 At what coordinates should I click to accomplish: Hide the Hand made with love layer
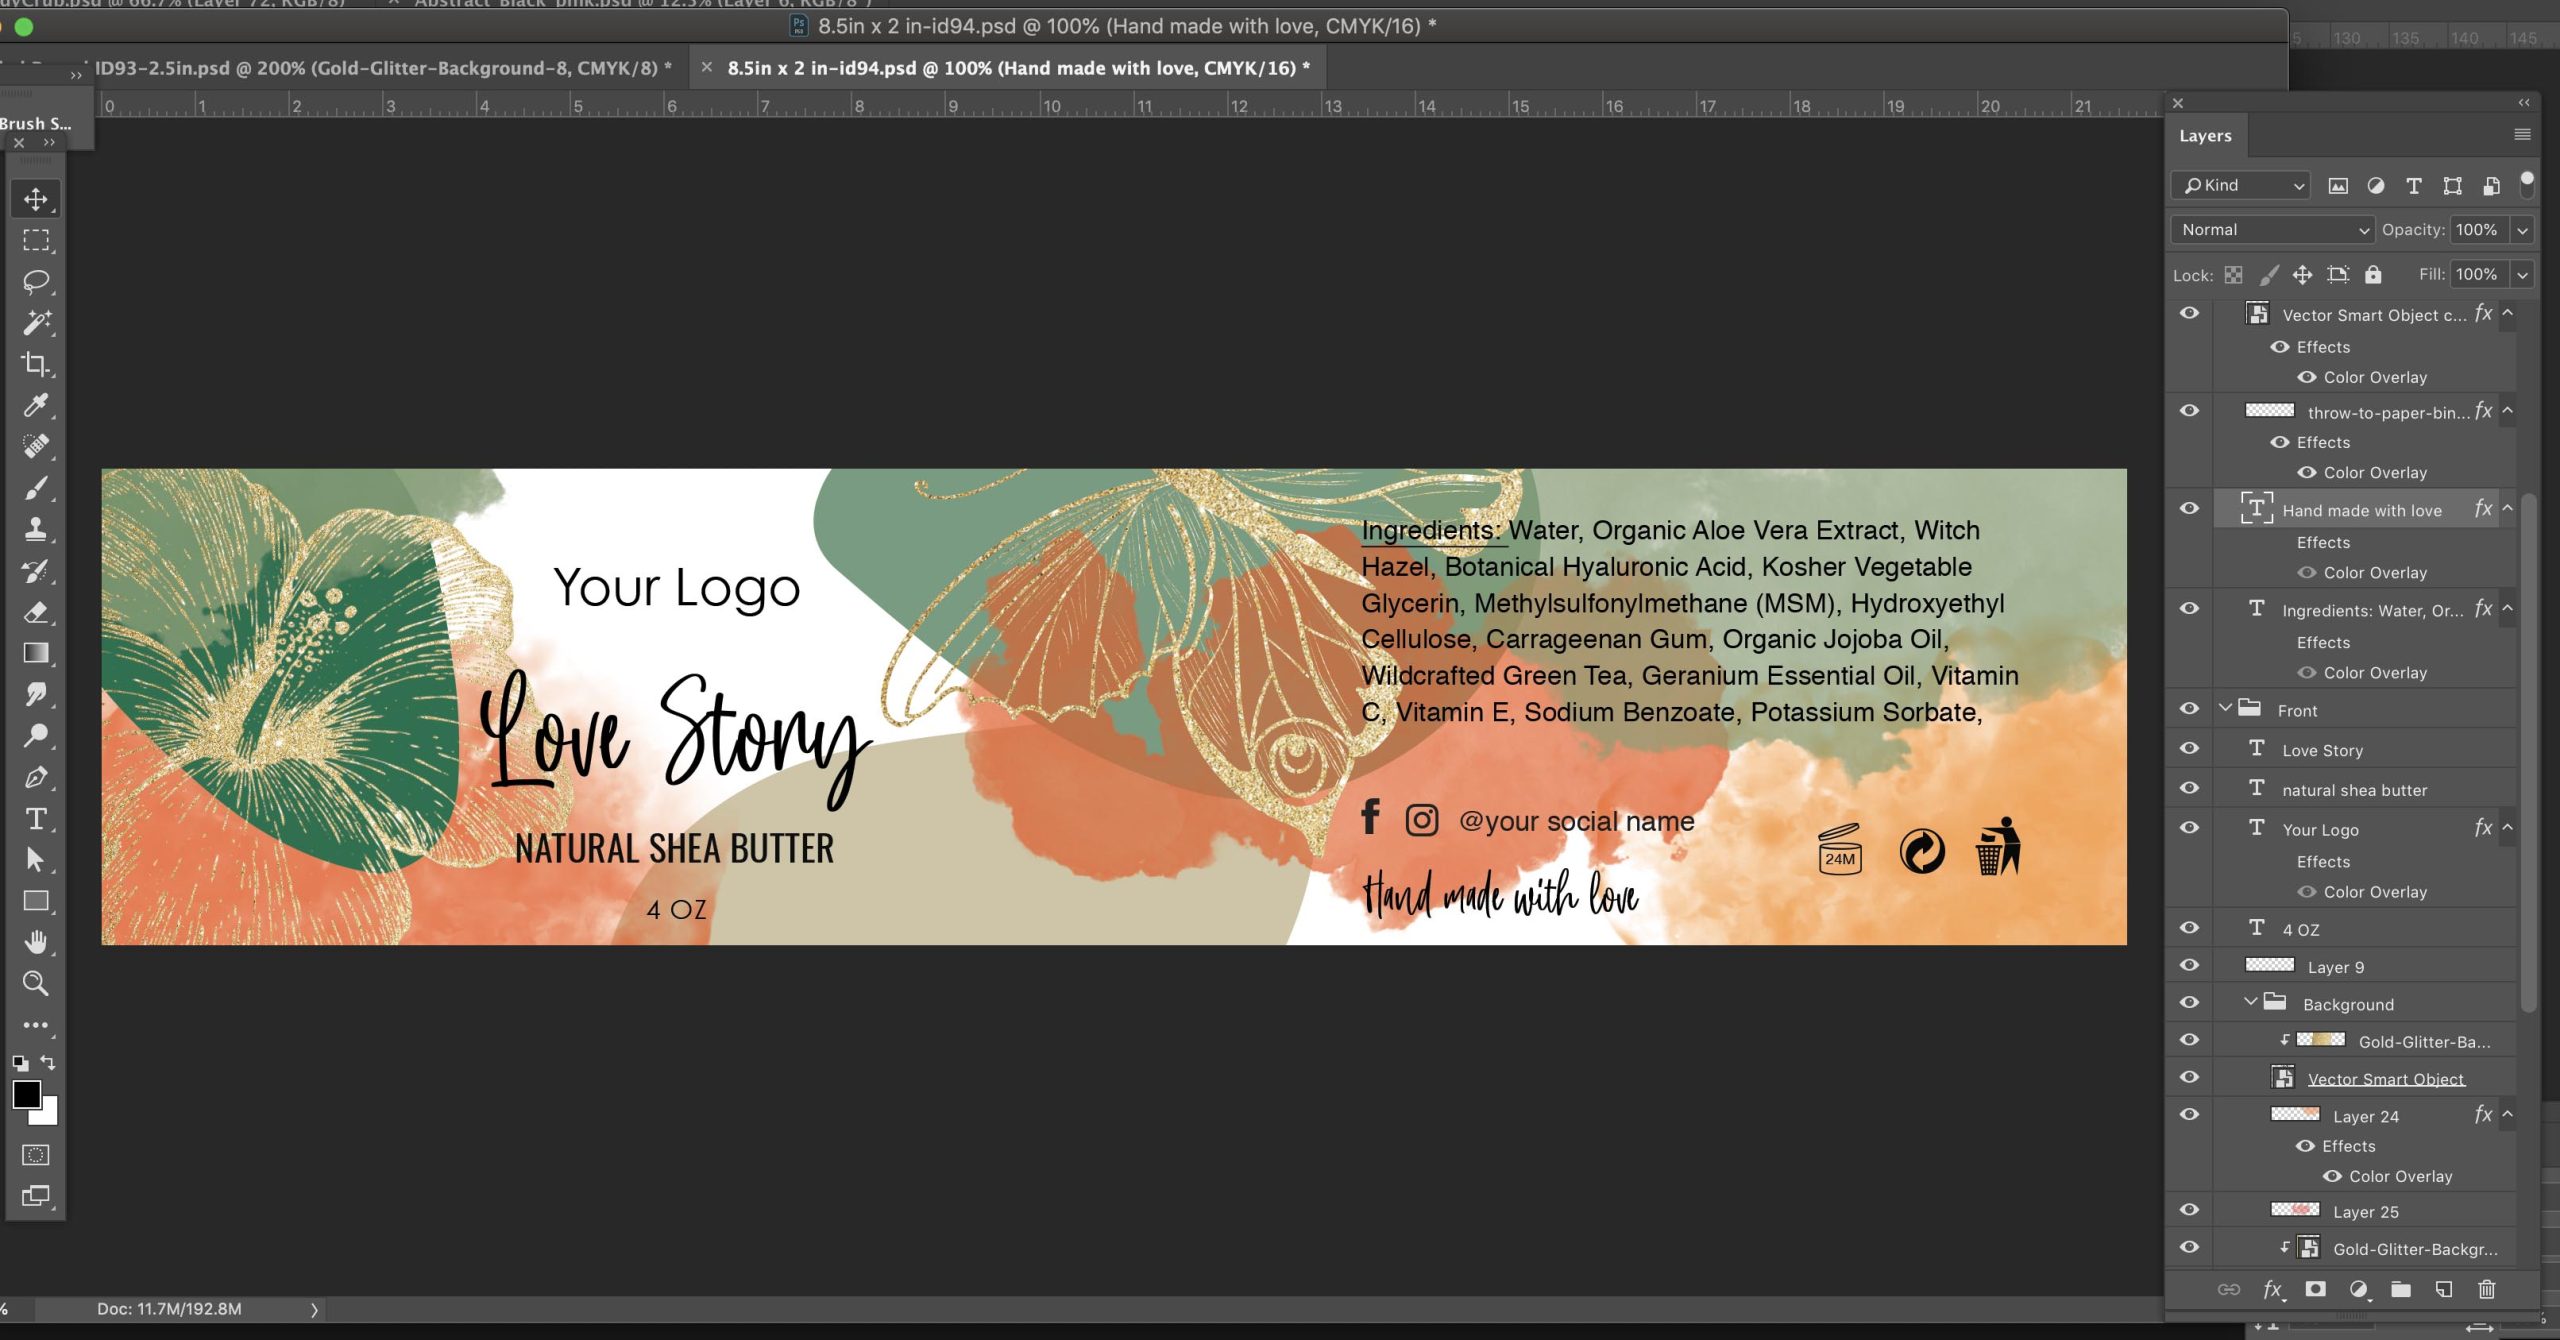click(x=2189, y=509)
